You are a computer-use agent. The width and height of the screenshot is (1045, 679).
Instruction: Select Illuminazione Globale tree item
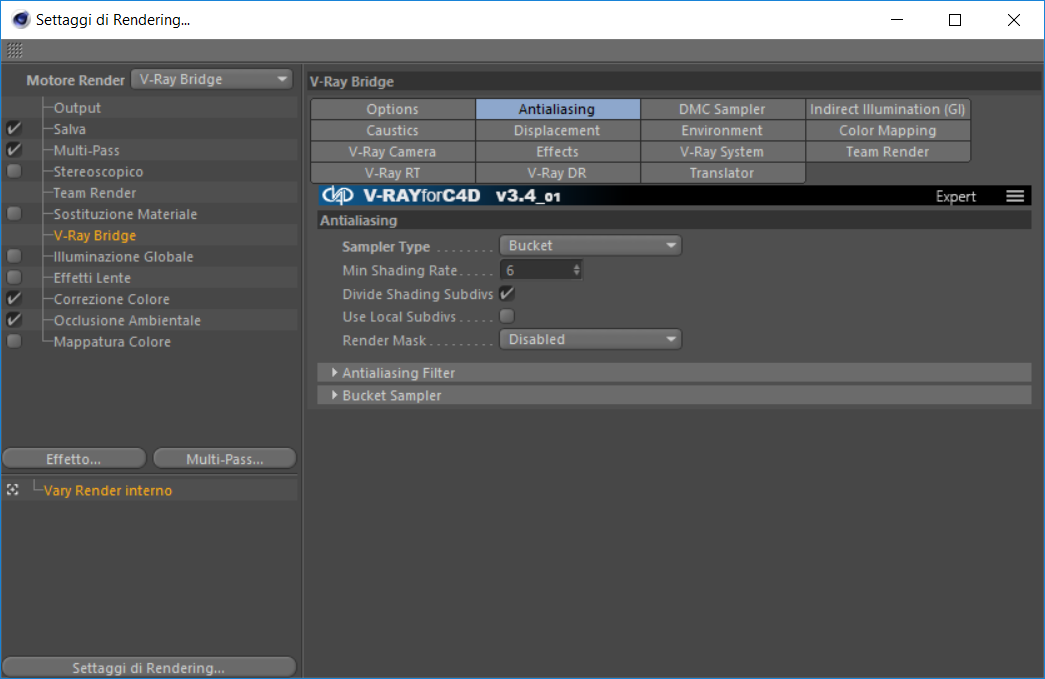coord(123,257)
